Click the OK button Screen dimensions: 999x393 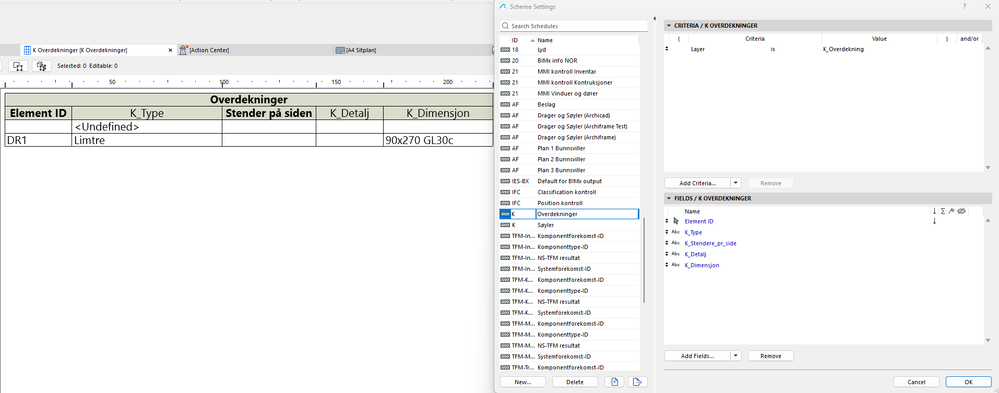tap(968, 382)
